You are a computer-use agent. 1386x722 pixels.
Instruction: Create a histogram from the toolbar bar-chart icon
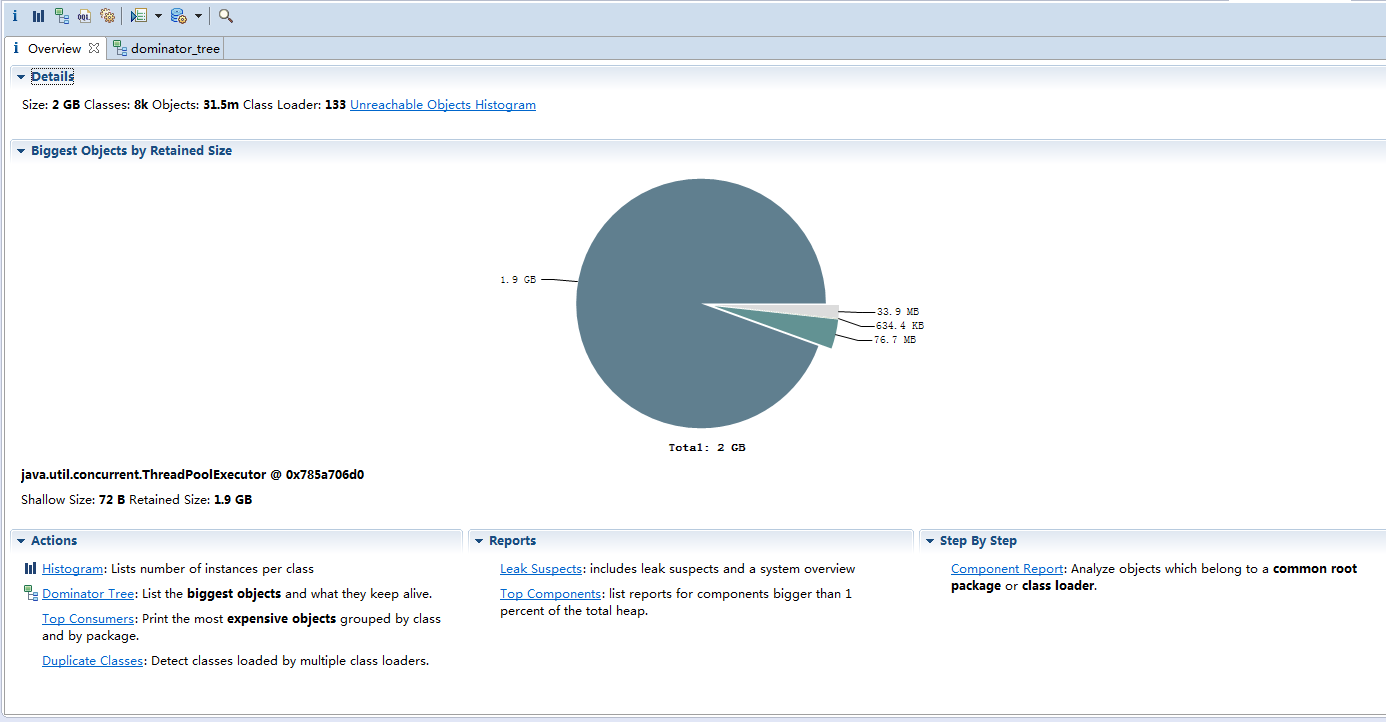pos(38,16)
